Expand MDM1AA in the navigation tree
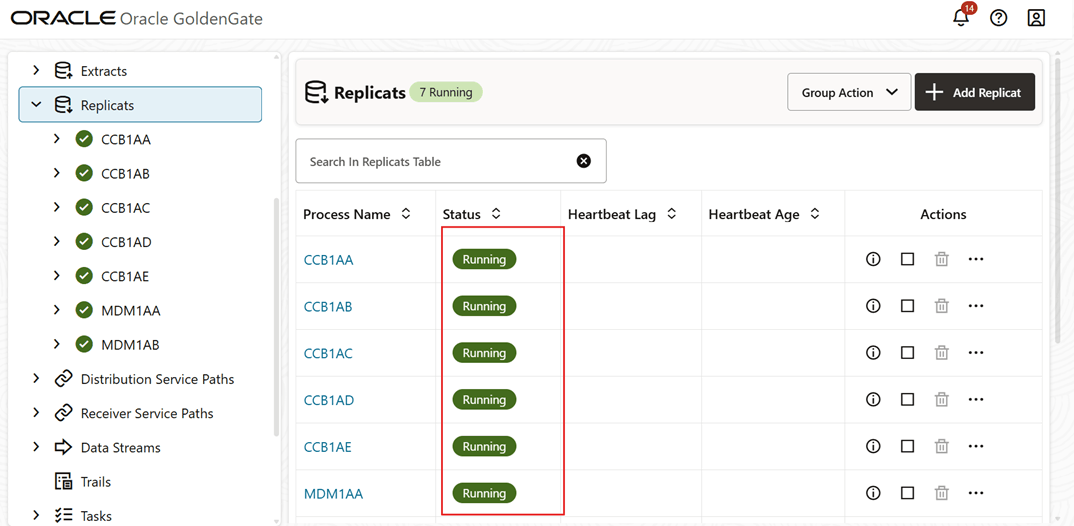This screenshot has height=526, width=1074. pos(57,310)
